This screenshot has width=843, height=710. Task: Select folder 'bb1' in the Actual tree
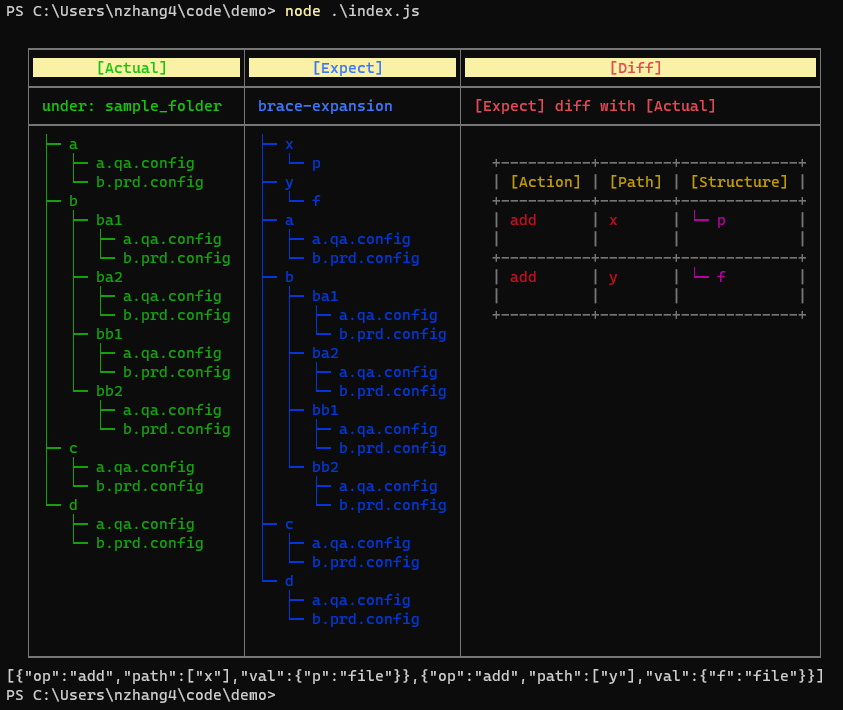point(109,334)
